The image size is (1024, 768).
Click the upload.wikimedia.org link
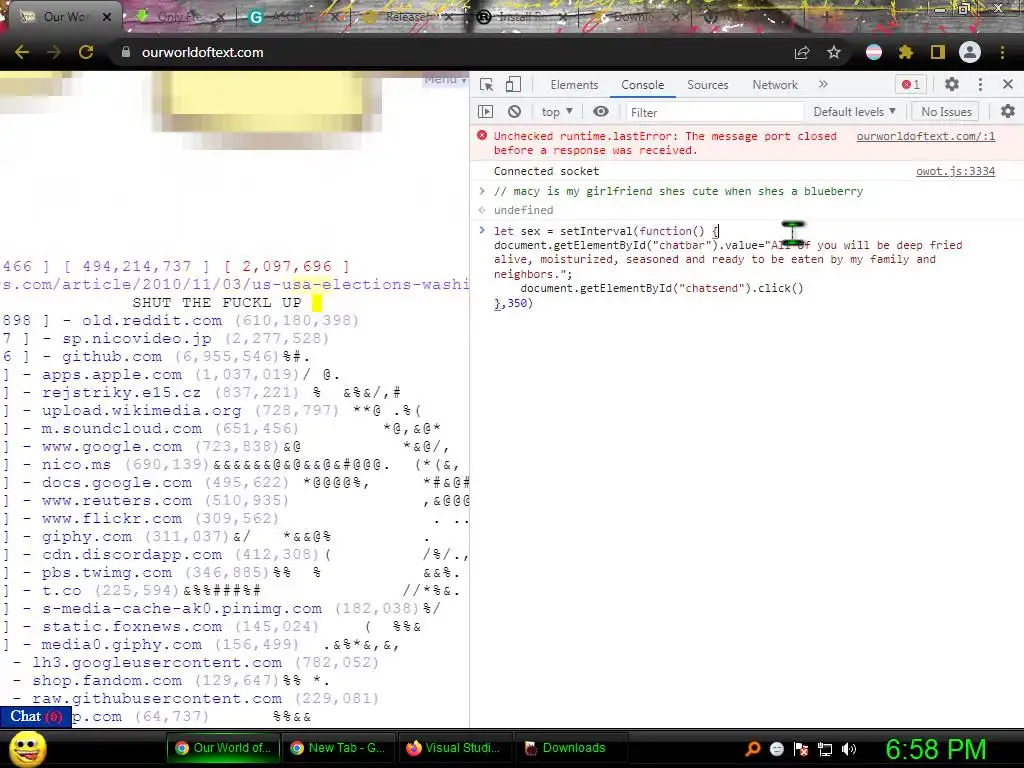click(x=142, y=411)
